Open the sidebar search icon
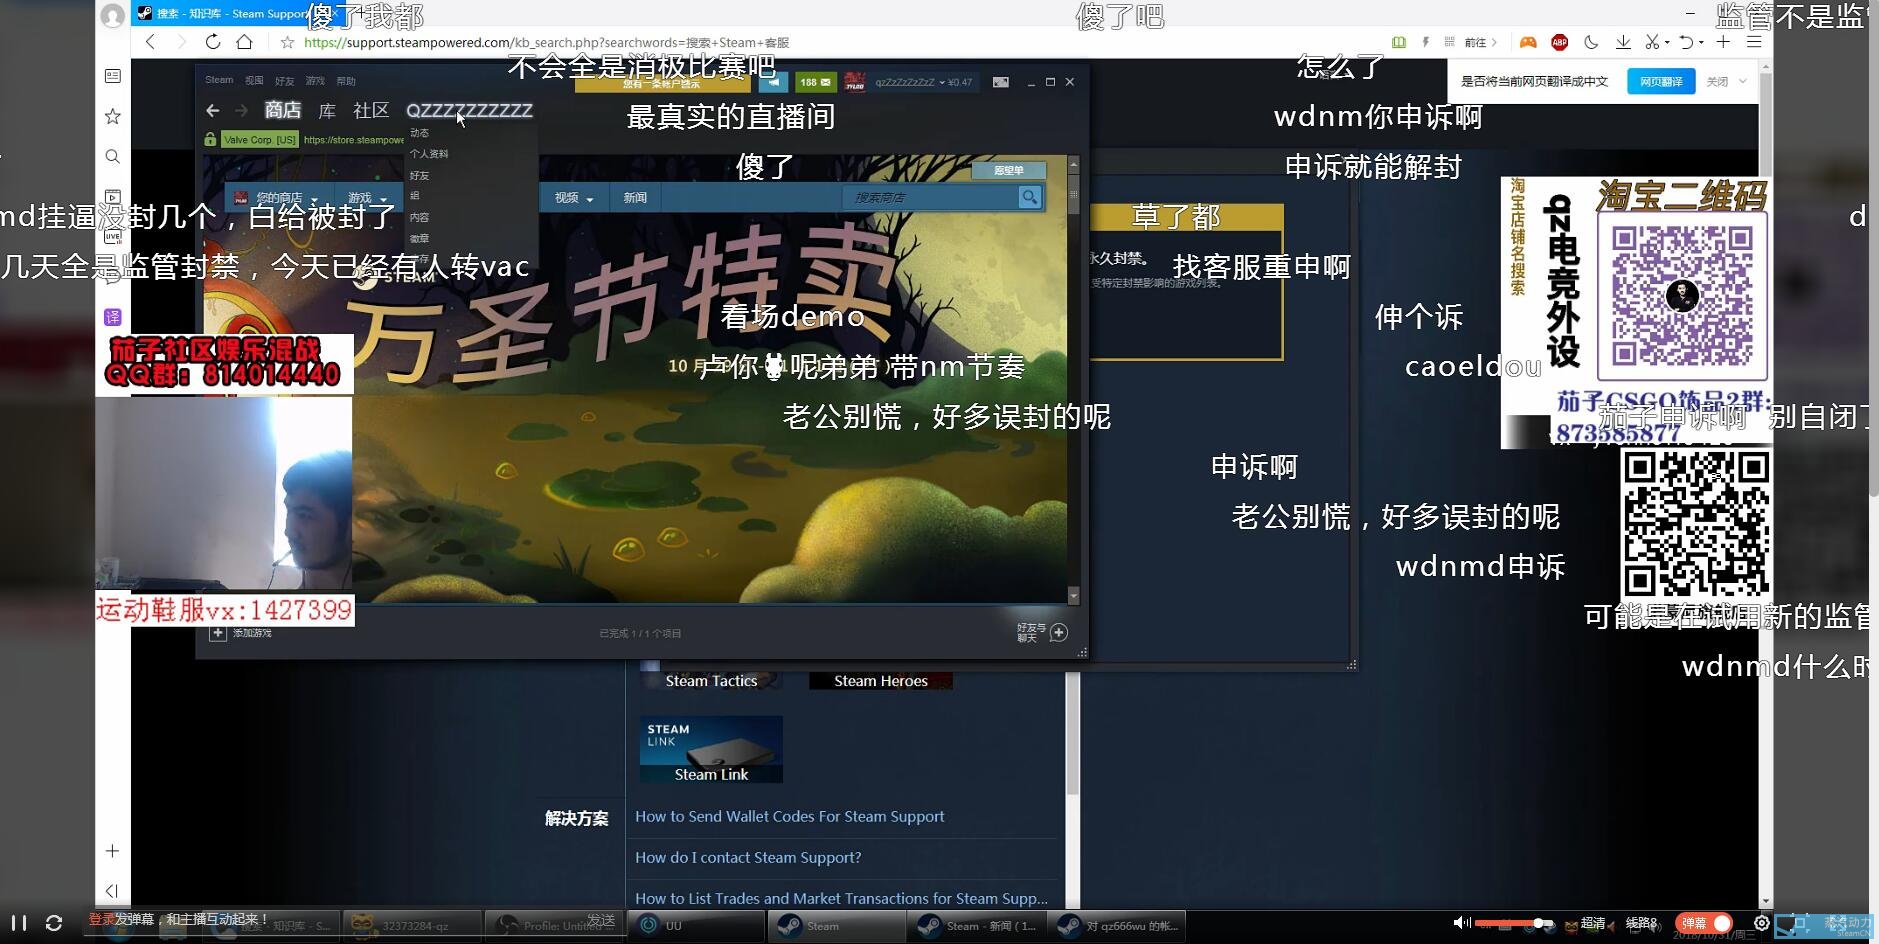The height and width of the screenshot is (944, 1879). pyautogui.click(x=113, y=156)
